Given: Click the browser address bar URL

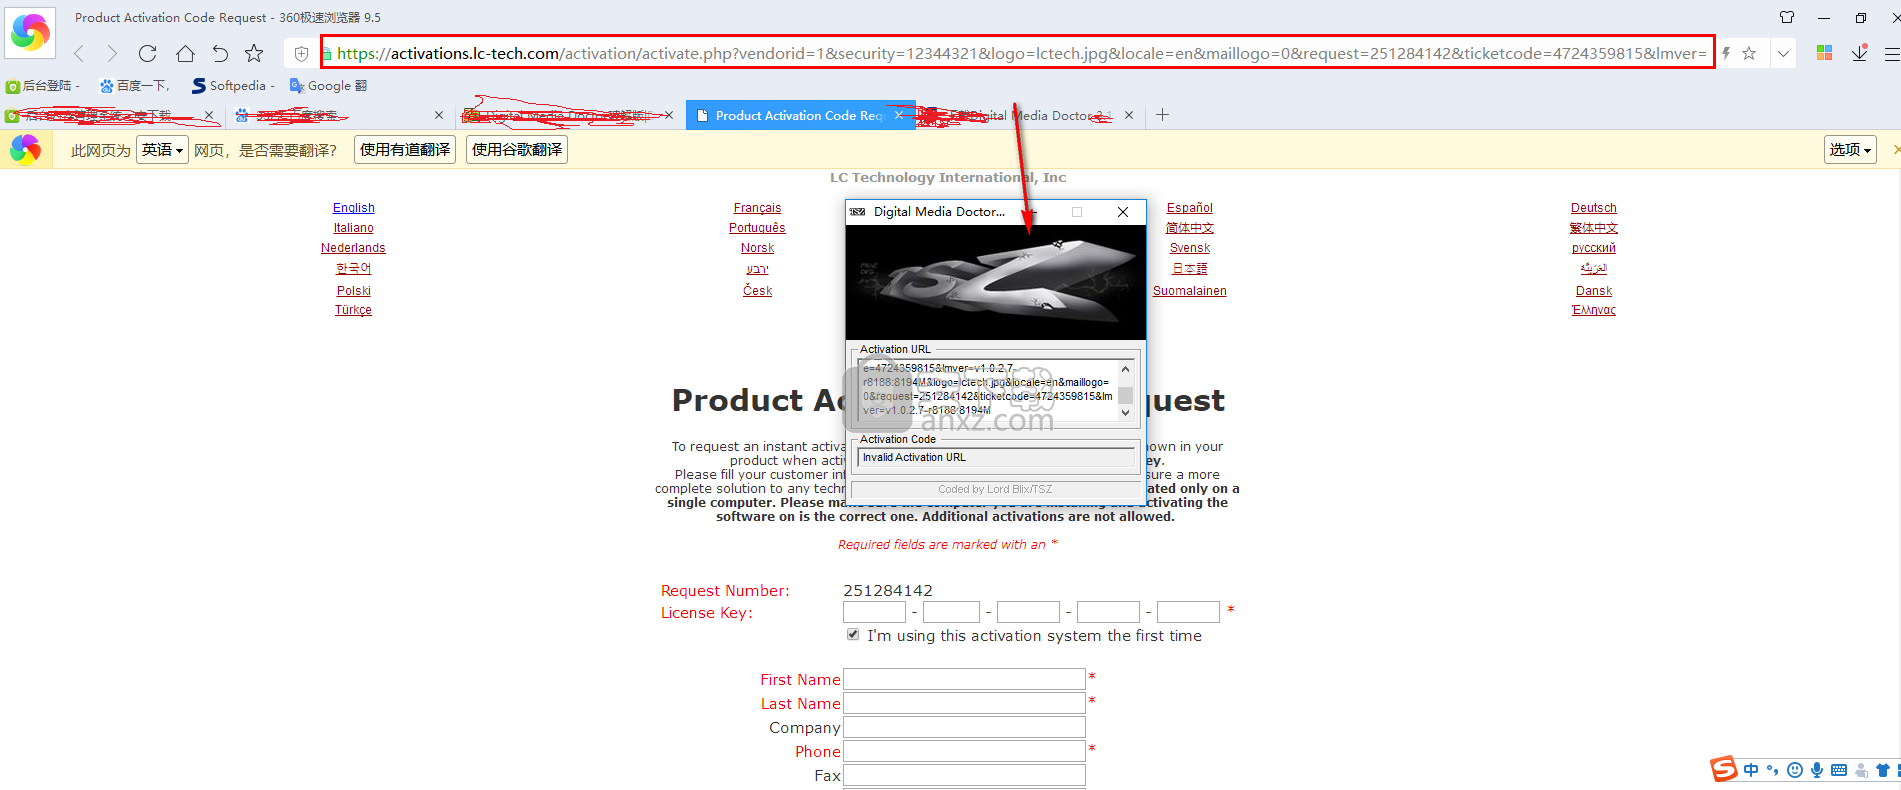Looking at the screenshot, I should pyautogui.click(x=1020, y=53).
